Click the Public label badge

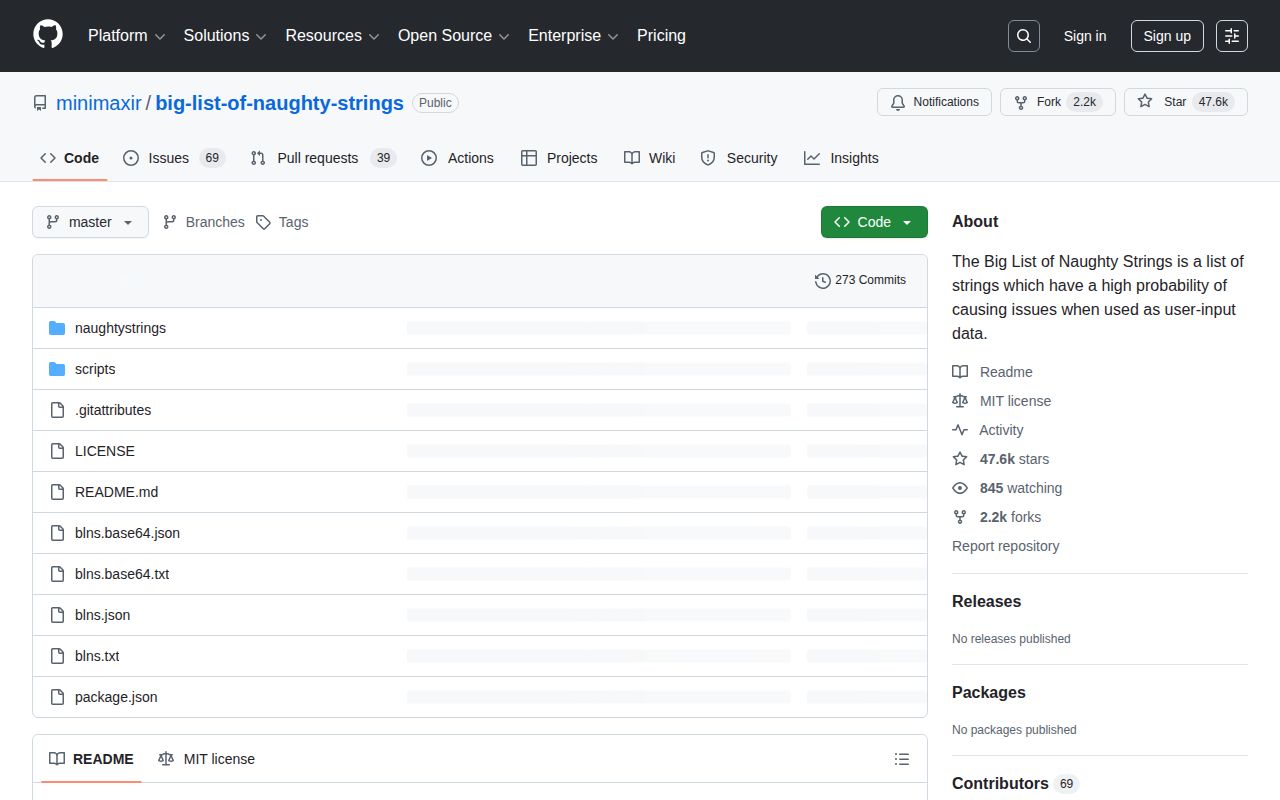[435, 102]
